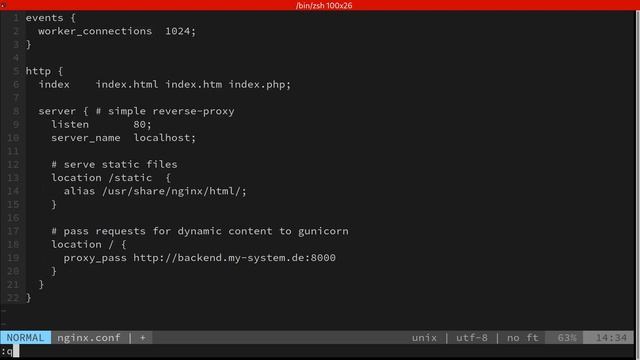Click the nginx.conf filename in status line
640x360 pixels.
coord(89,338)
